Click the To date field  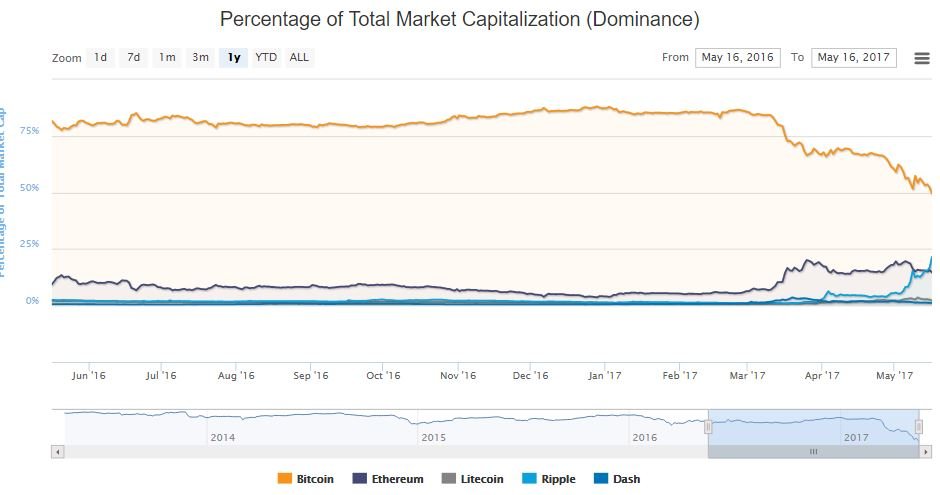pos(854,57)
